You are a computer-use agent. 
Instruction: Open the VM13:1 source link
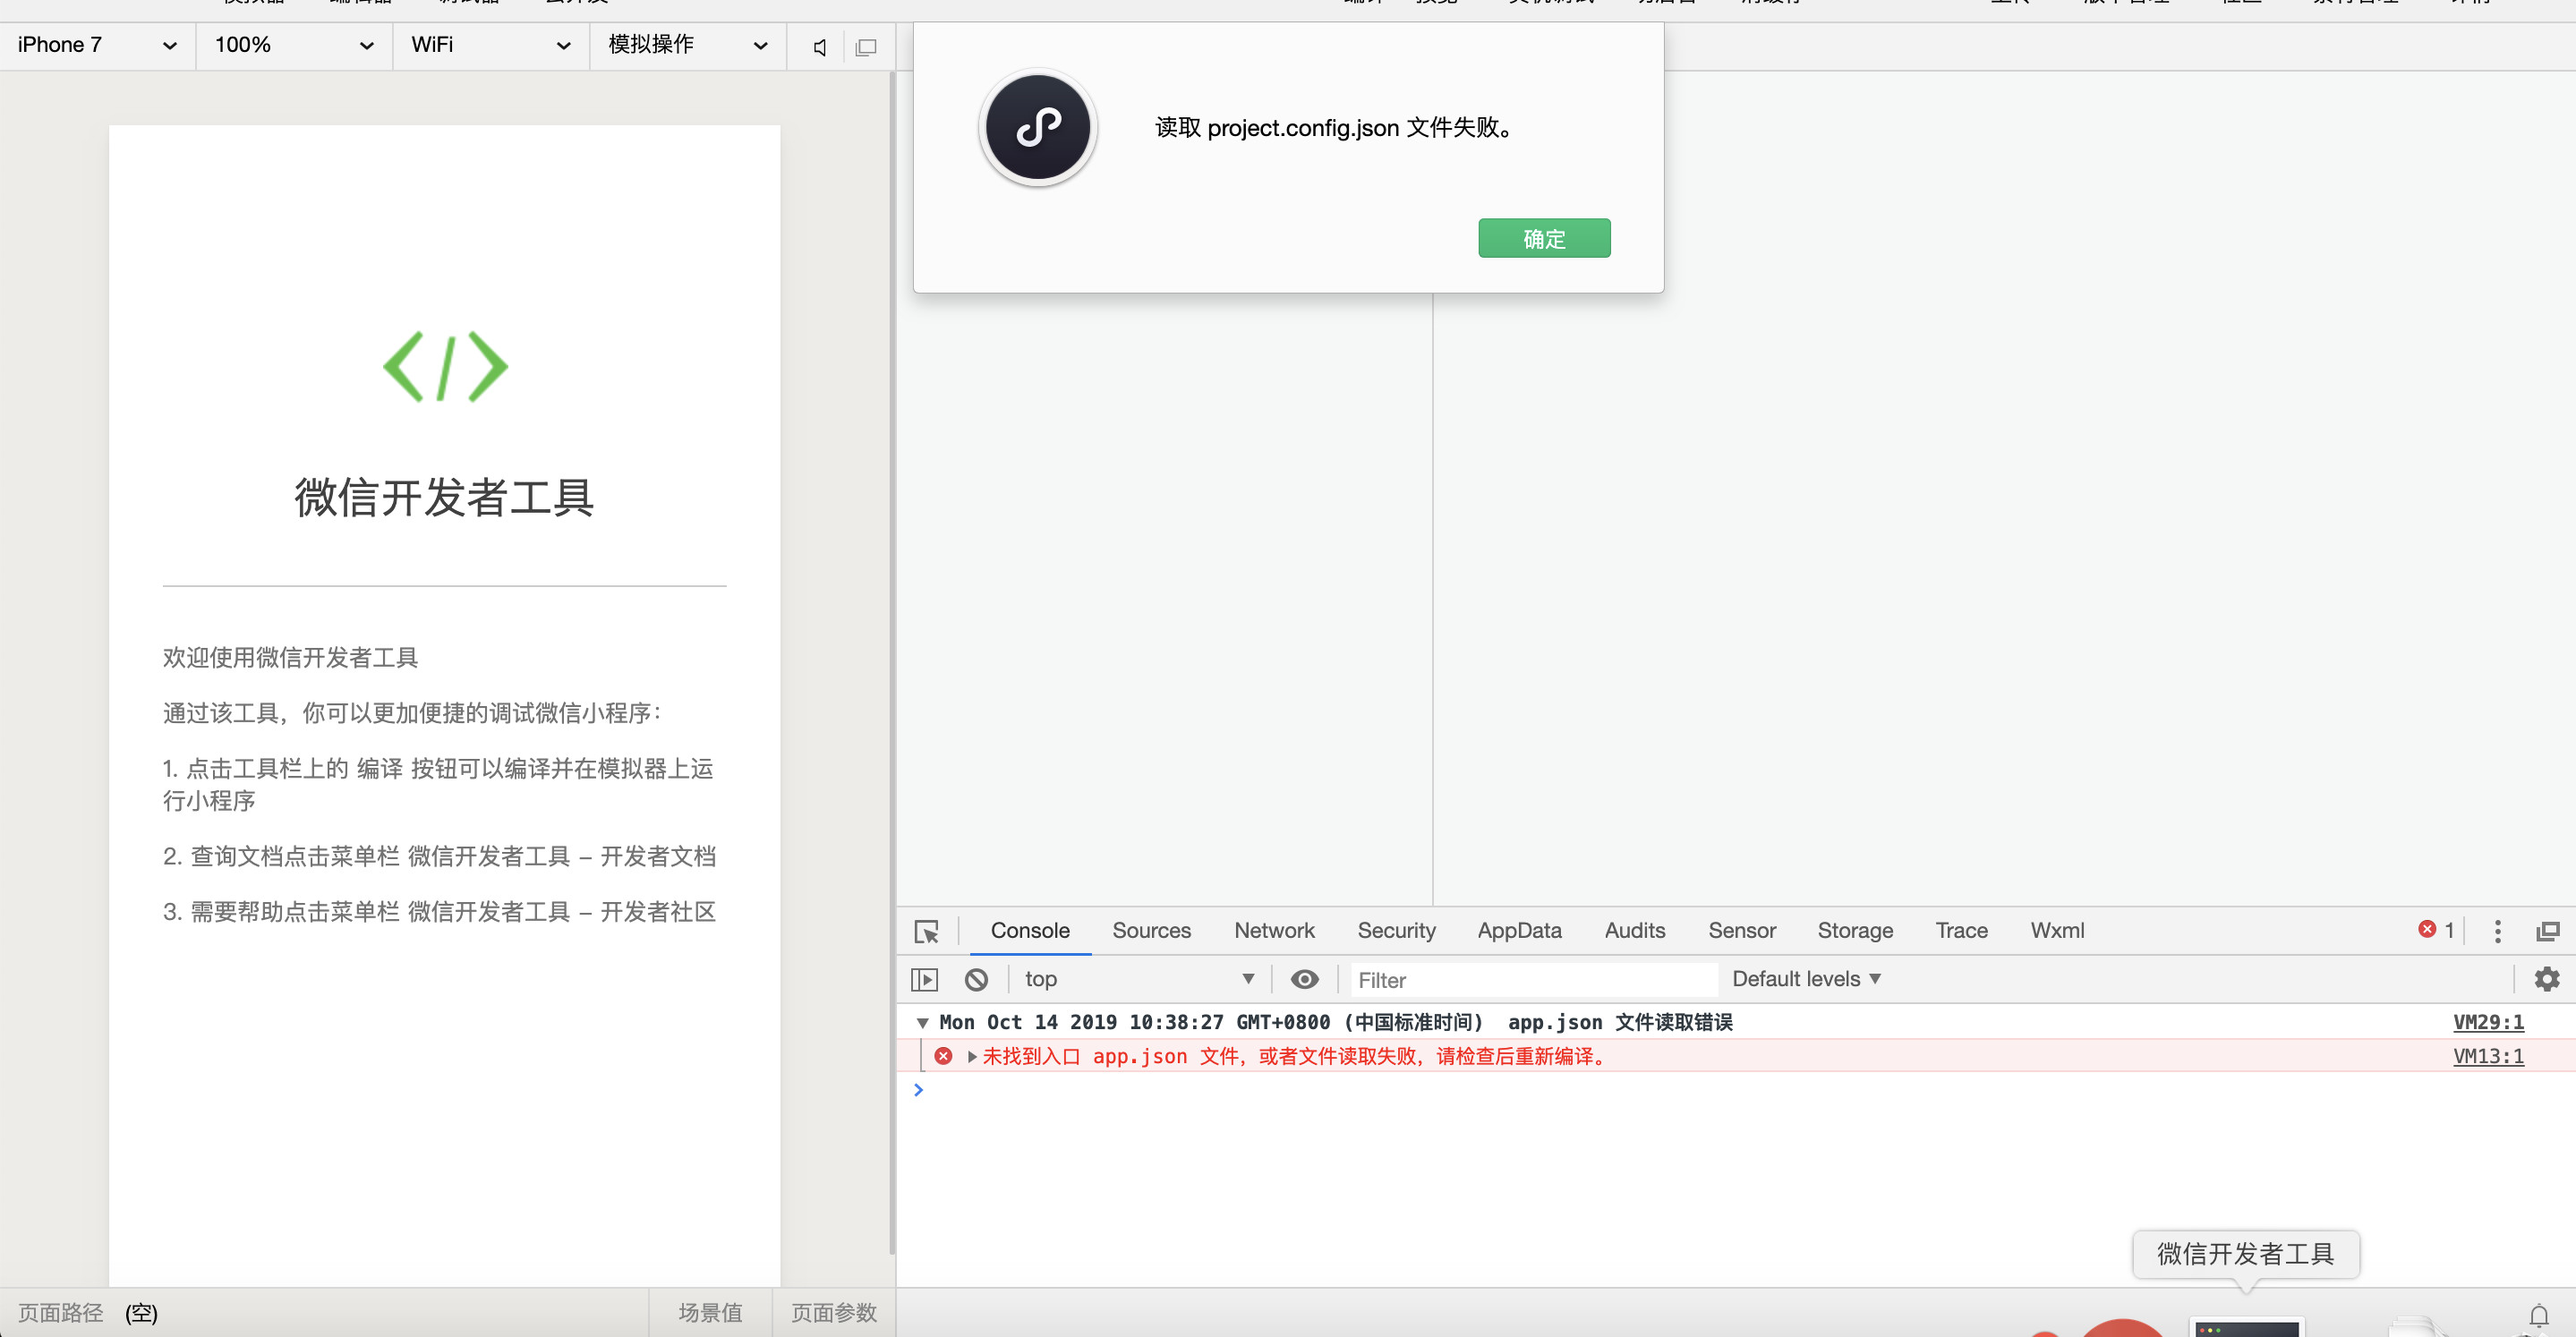coord(2487,1057)
